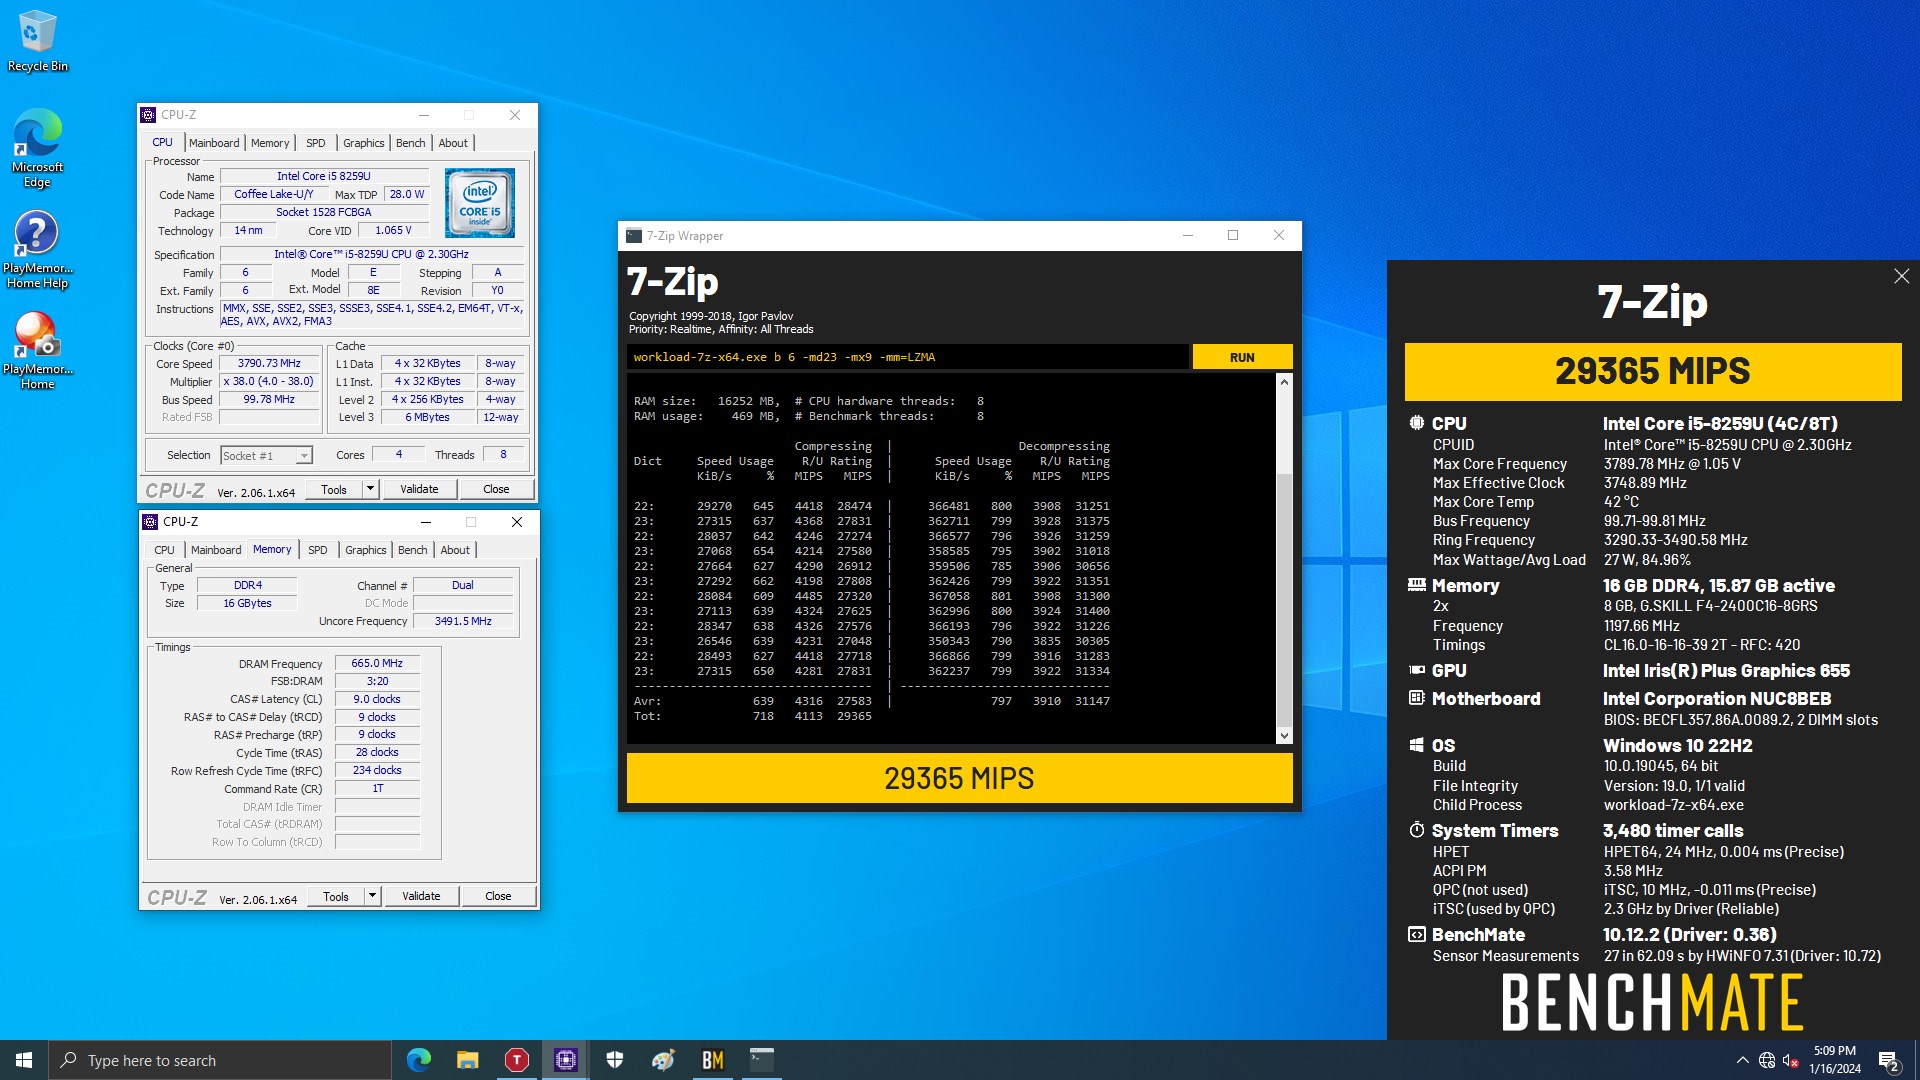Image resolution: width=1920 pixels, height=1080 pixels.
Task: Click scrollbar down arrow in 7-Zip output
Action: (x=1284, y=736)
